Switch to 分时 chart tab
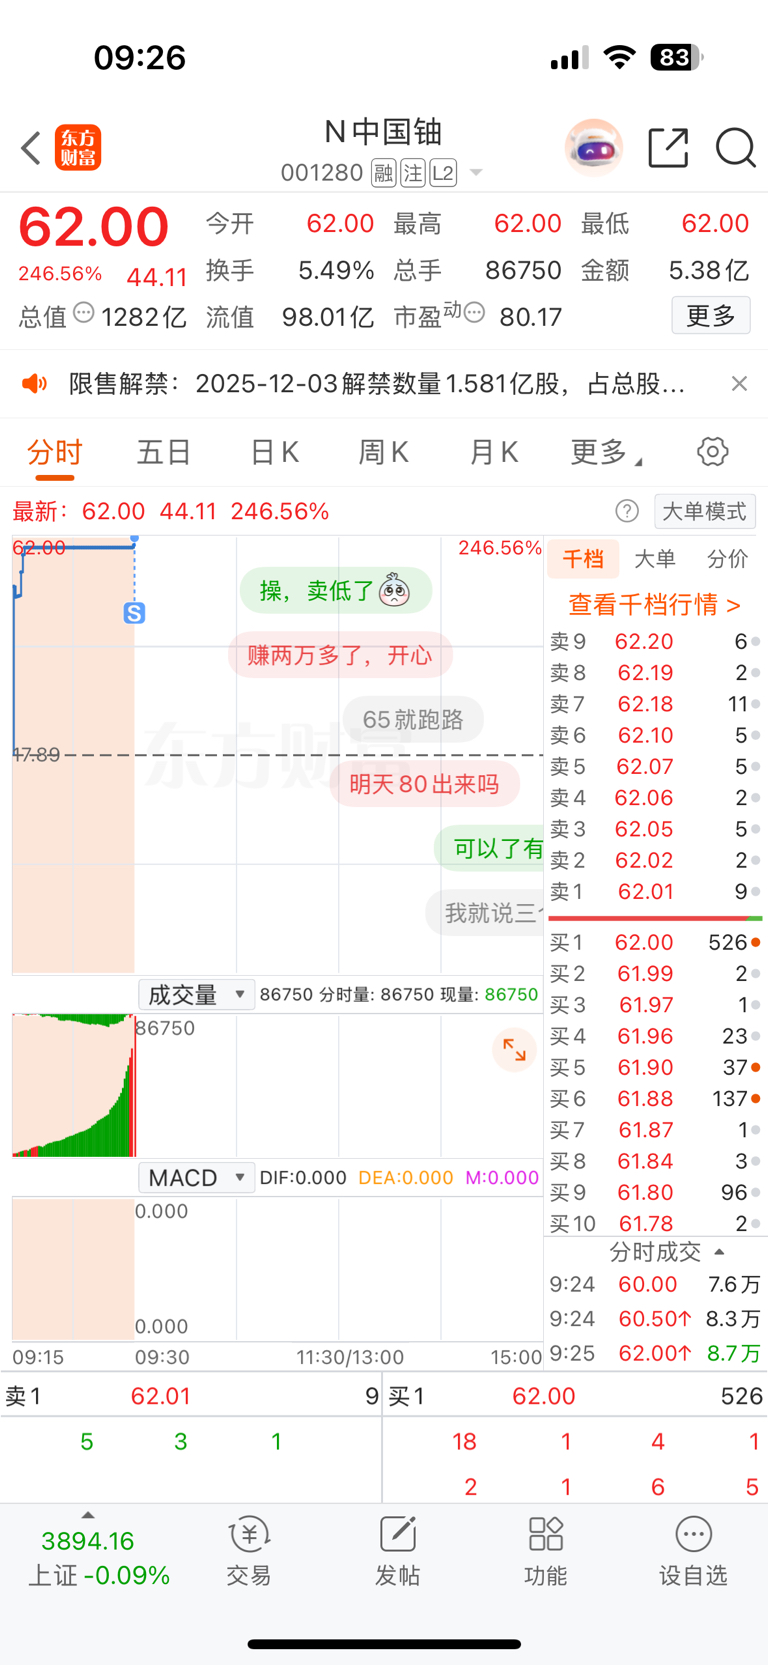This screenshot has height=1665, width=769. [x=54, y=453]
